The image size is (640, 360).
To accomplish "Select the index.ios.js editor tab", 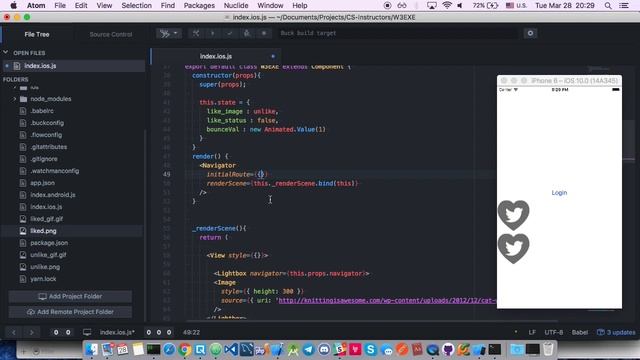I will click(216, 56).
